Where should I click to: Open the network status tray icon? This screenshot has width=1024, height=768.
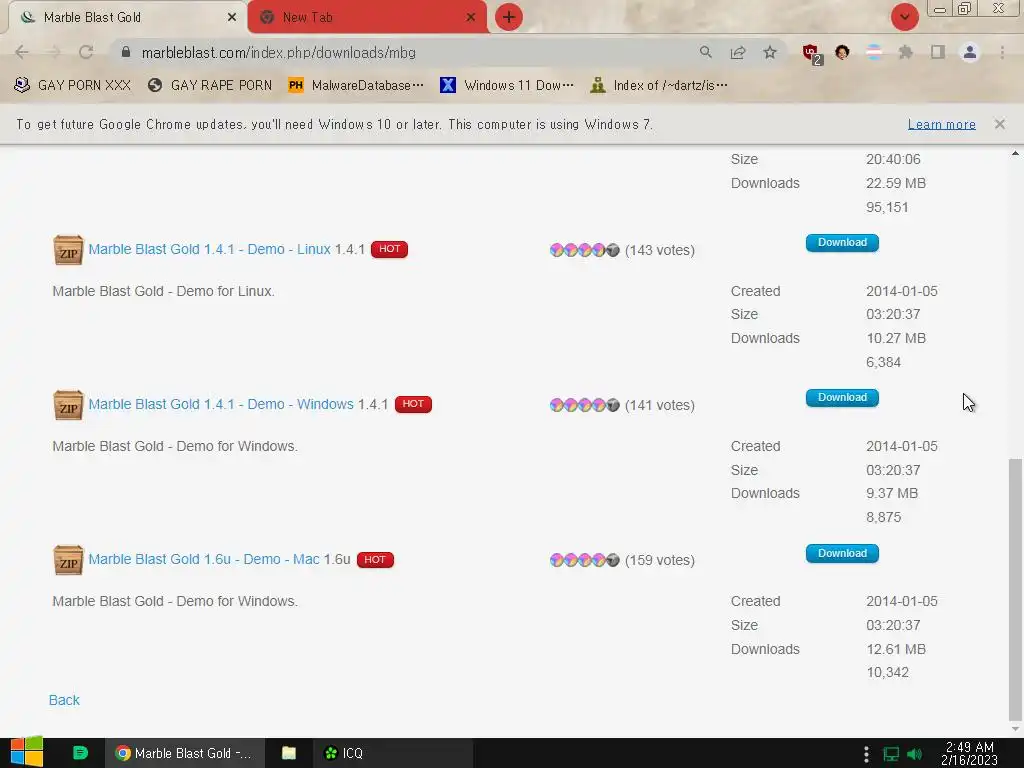point(891,754)
